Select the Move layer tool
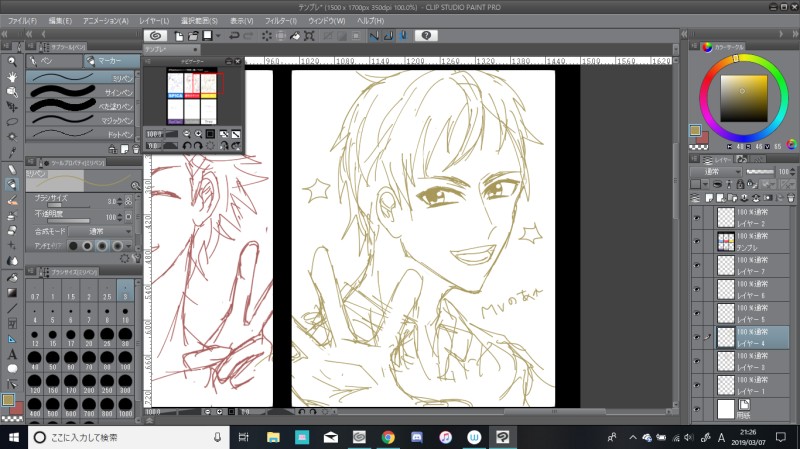Viewport: 800px width, 449px height. pyautogui.click(x=12, y=107)
